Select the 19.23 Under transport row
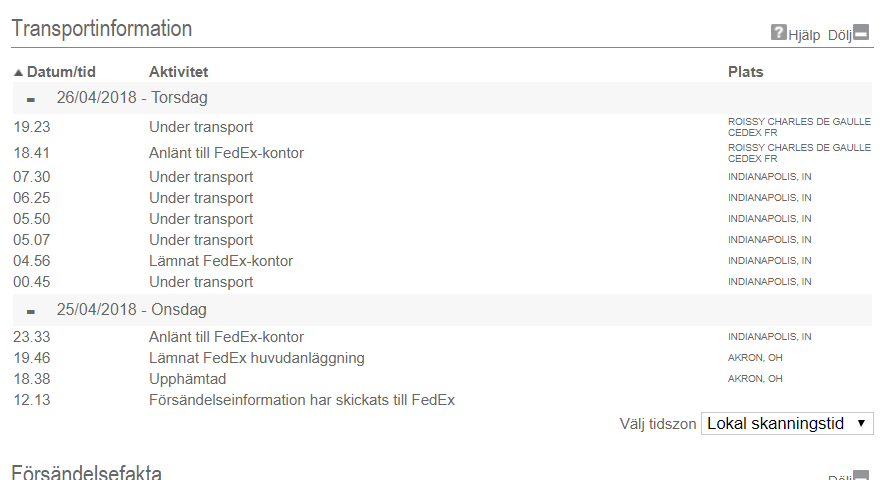 442,127
